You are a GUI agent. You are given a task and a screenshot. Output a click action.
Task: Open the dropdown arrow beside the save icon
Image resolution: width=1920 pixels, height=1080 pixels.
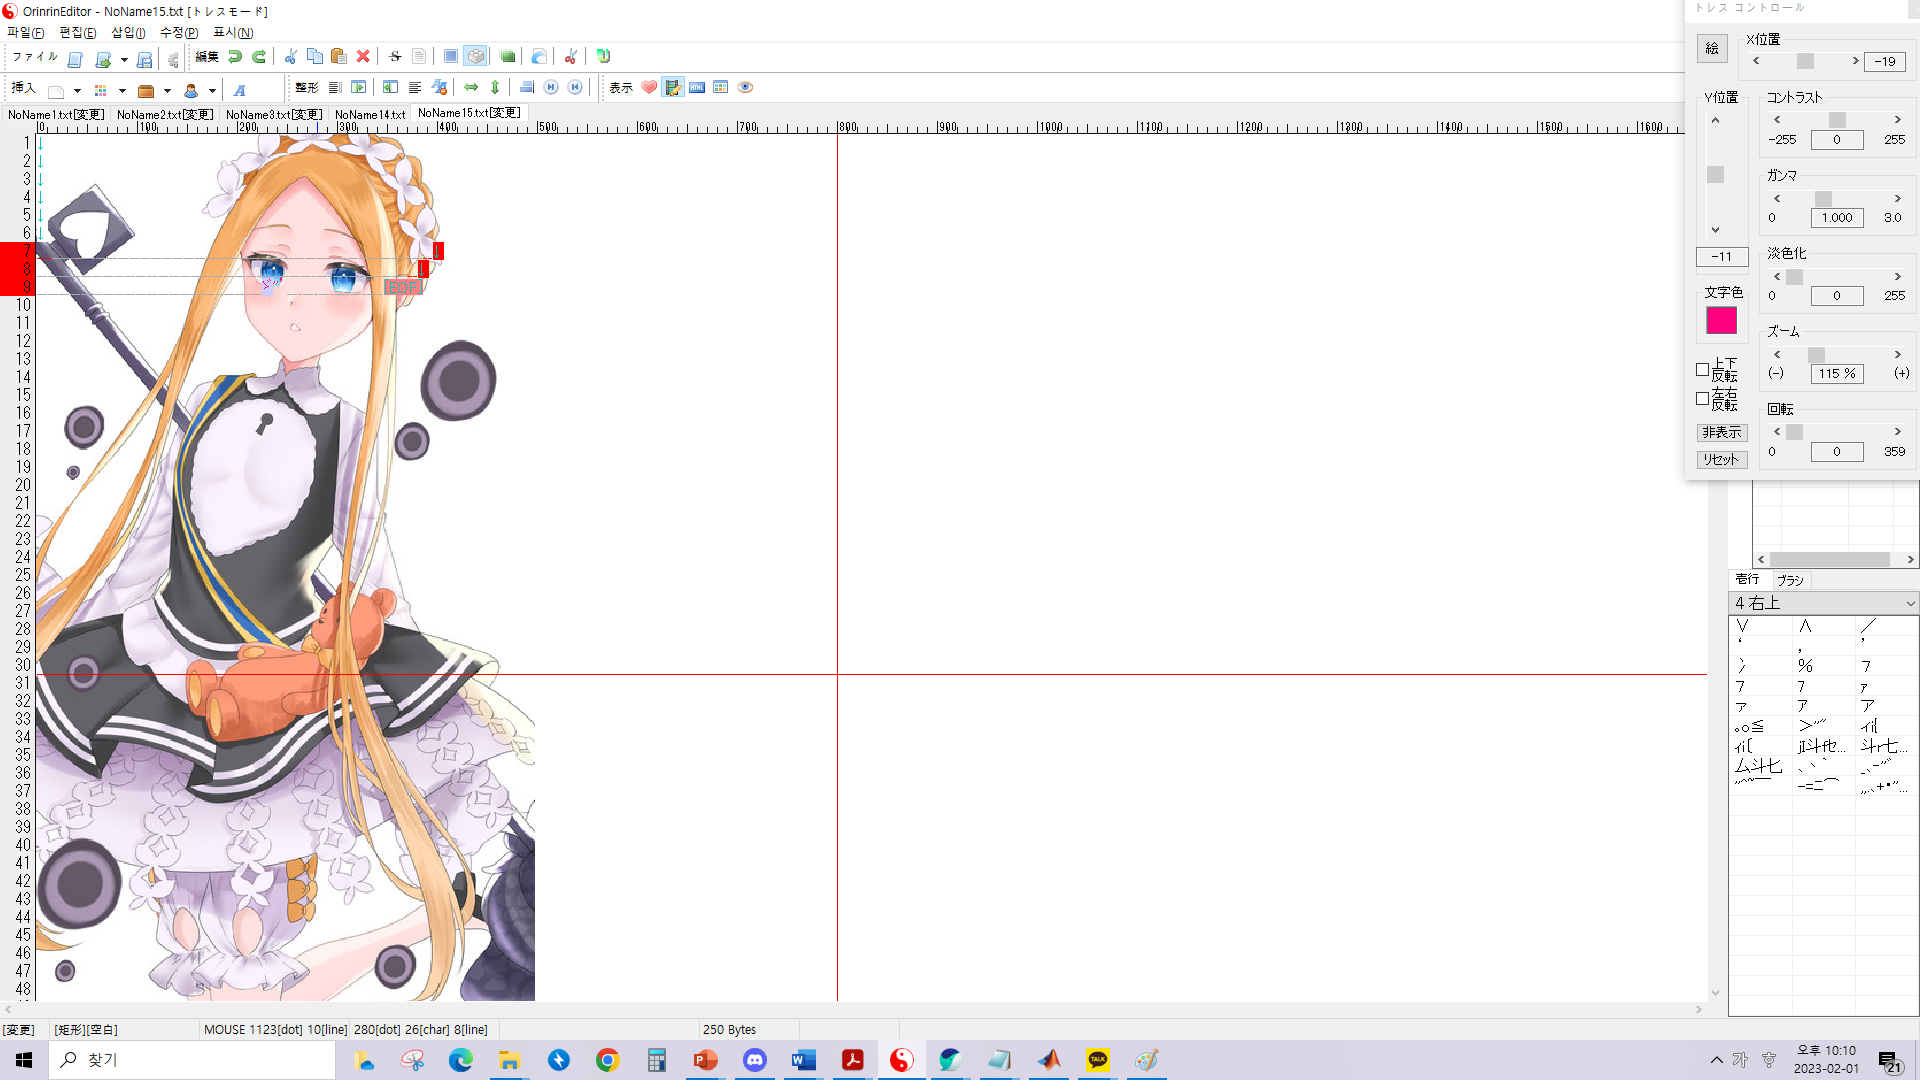124,60
